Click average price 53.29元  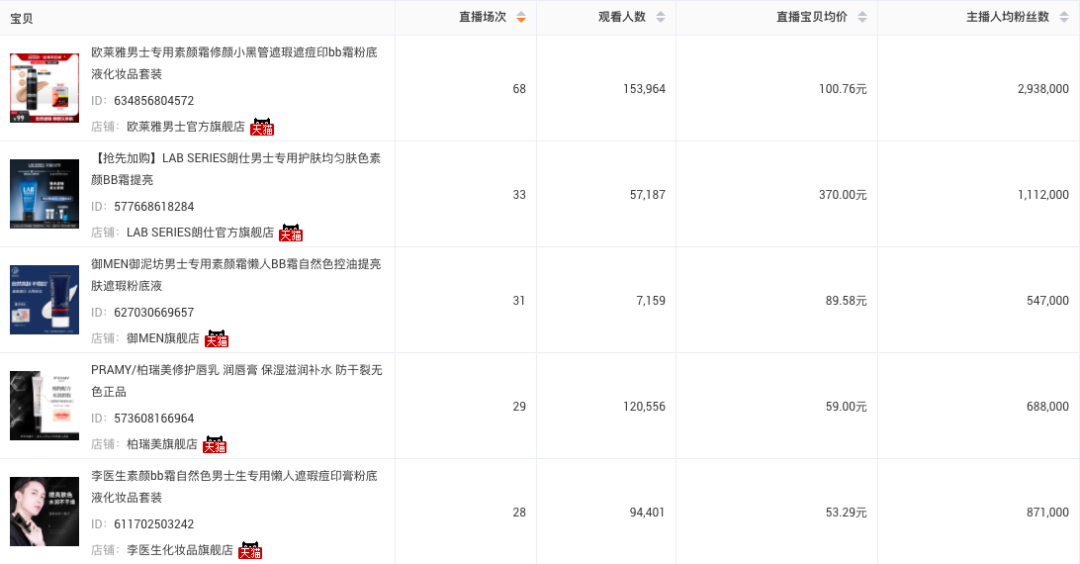click(846, 513)
